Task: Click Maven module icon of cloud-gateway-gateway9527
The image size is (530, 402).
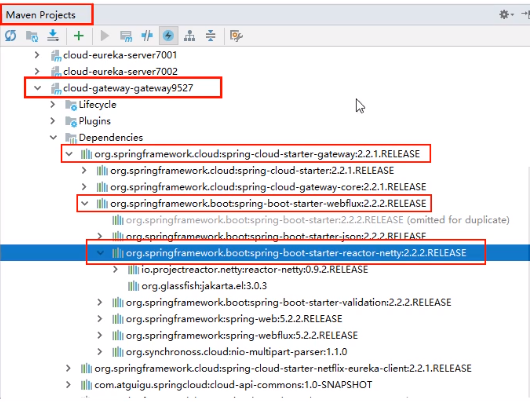Action: click(x=56, y=89)
